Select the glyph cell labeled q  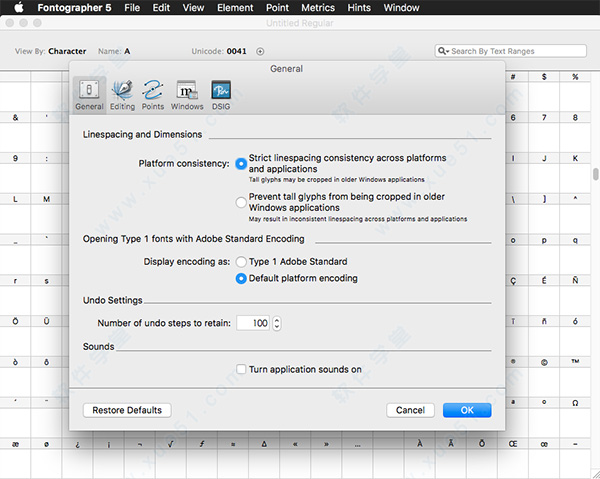[575, 255]
